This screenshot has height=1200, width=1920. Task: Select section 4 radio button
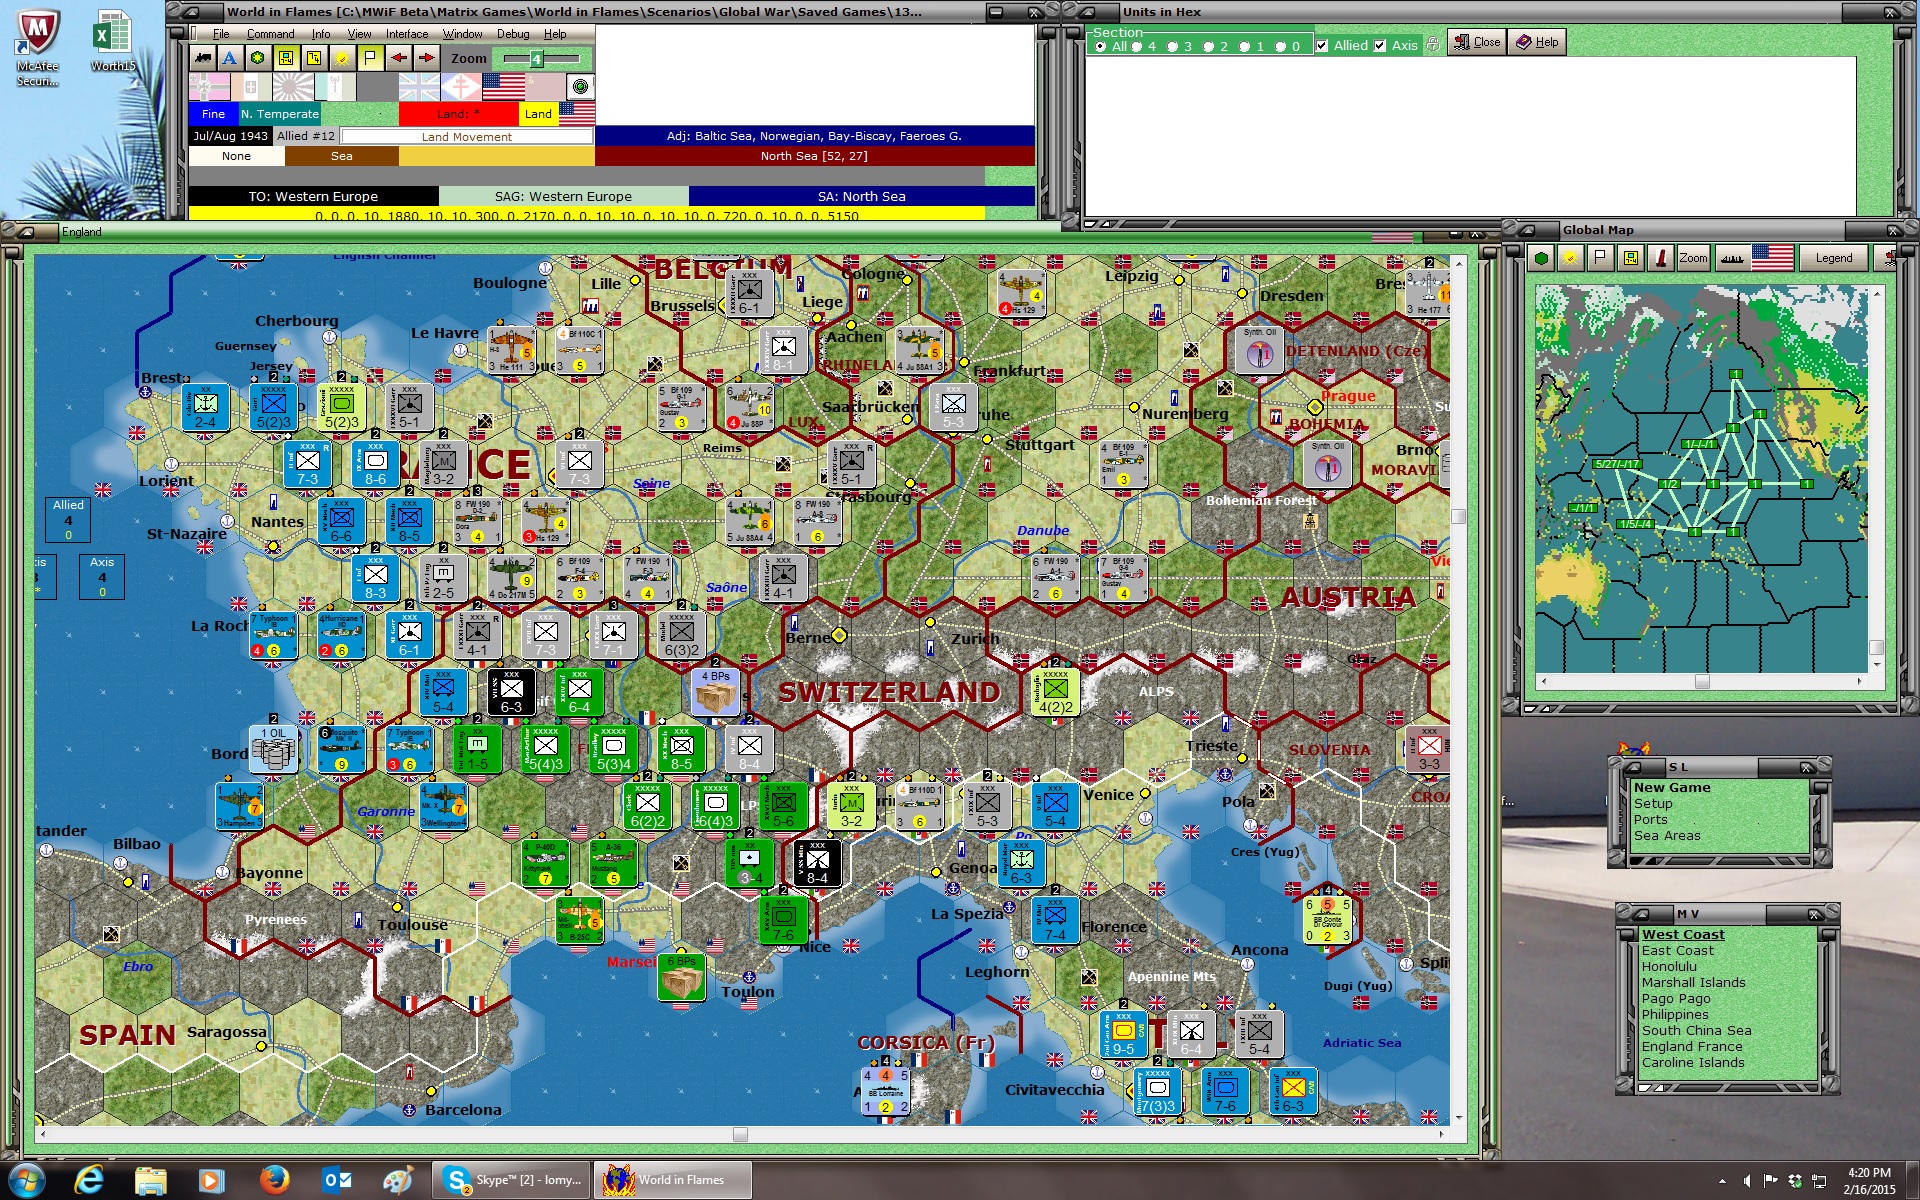[x=1136, y=46]
